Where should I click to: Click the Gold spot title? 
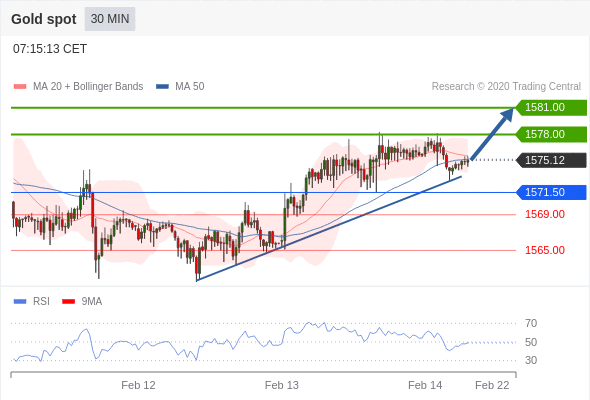(x=44, y=19)
